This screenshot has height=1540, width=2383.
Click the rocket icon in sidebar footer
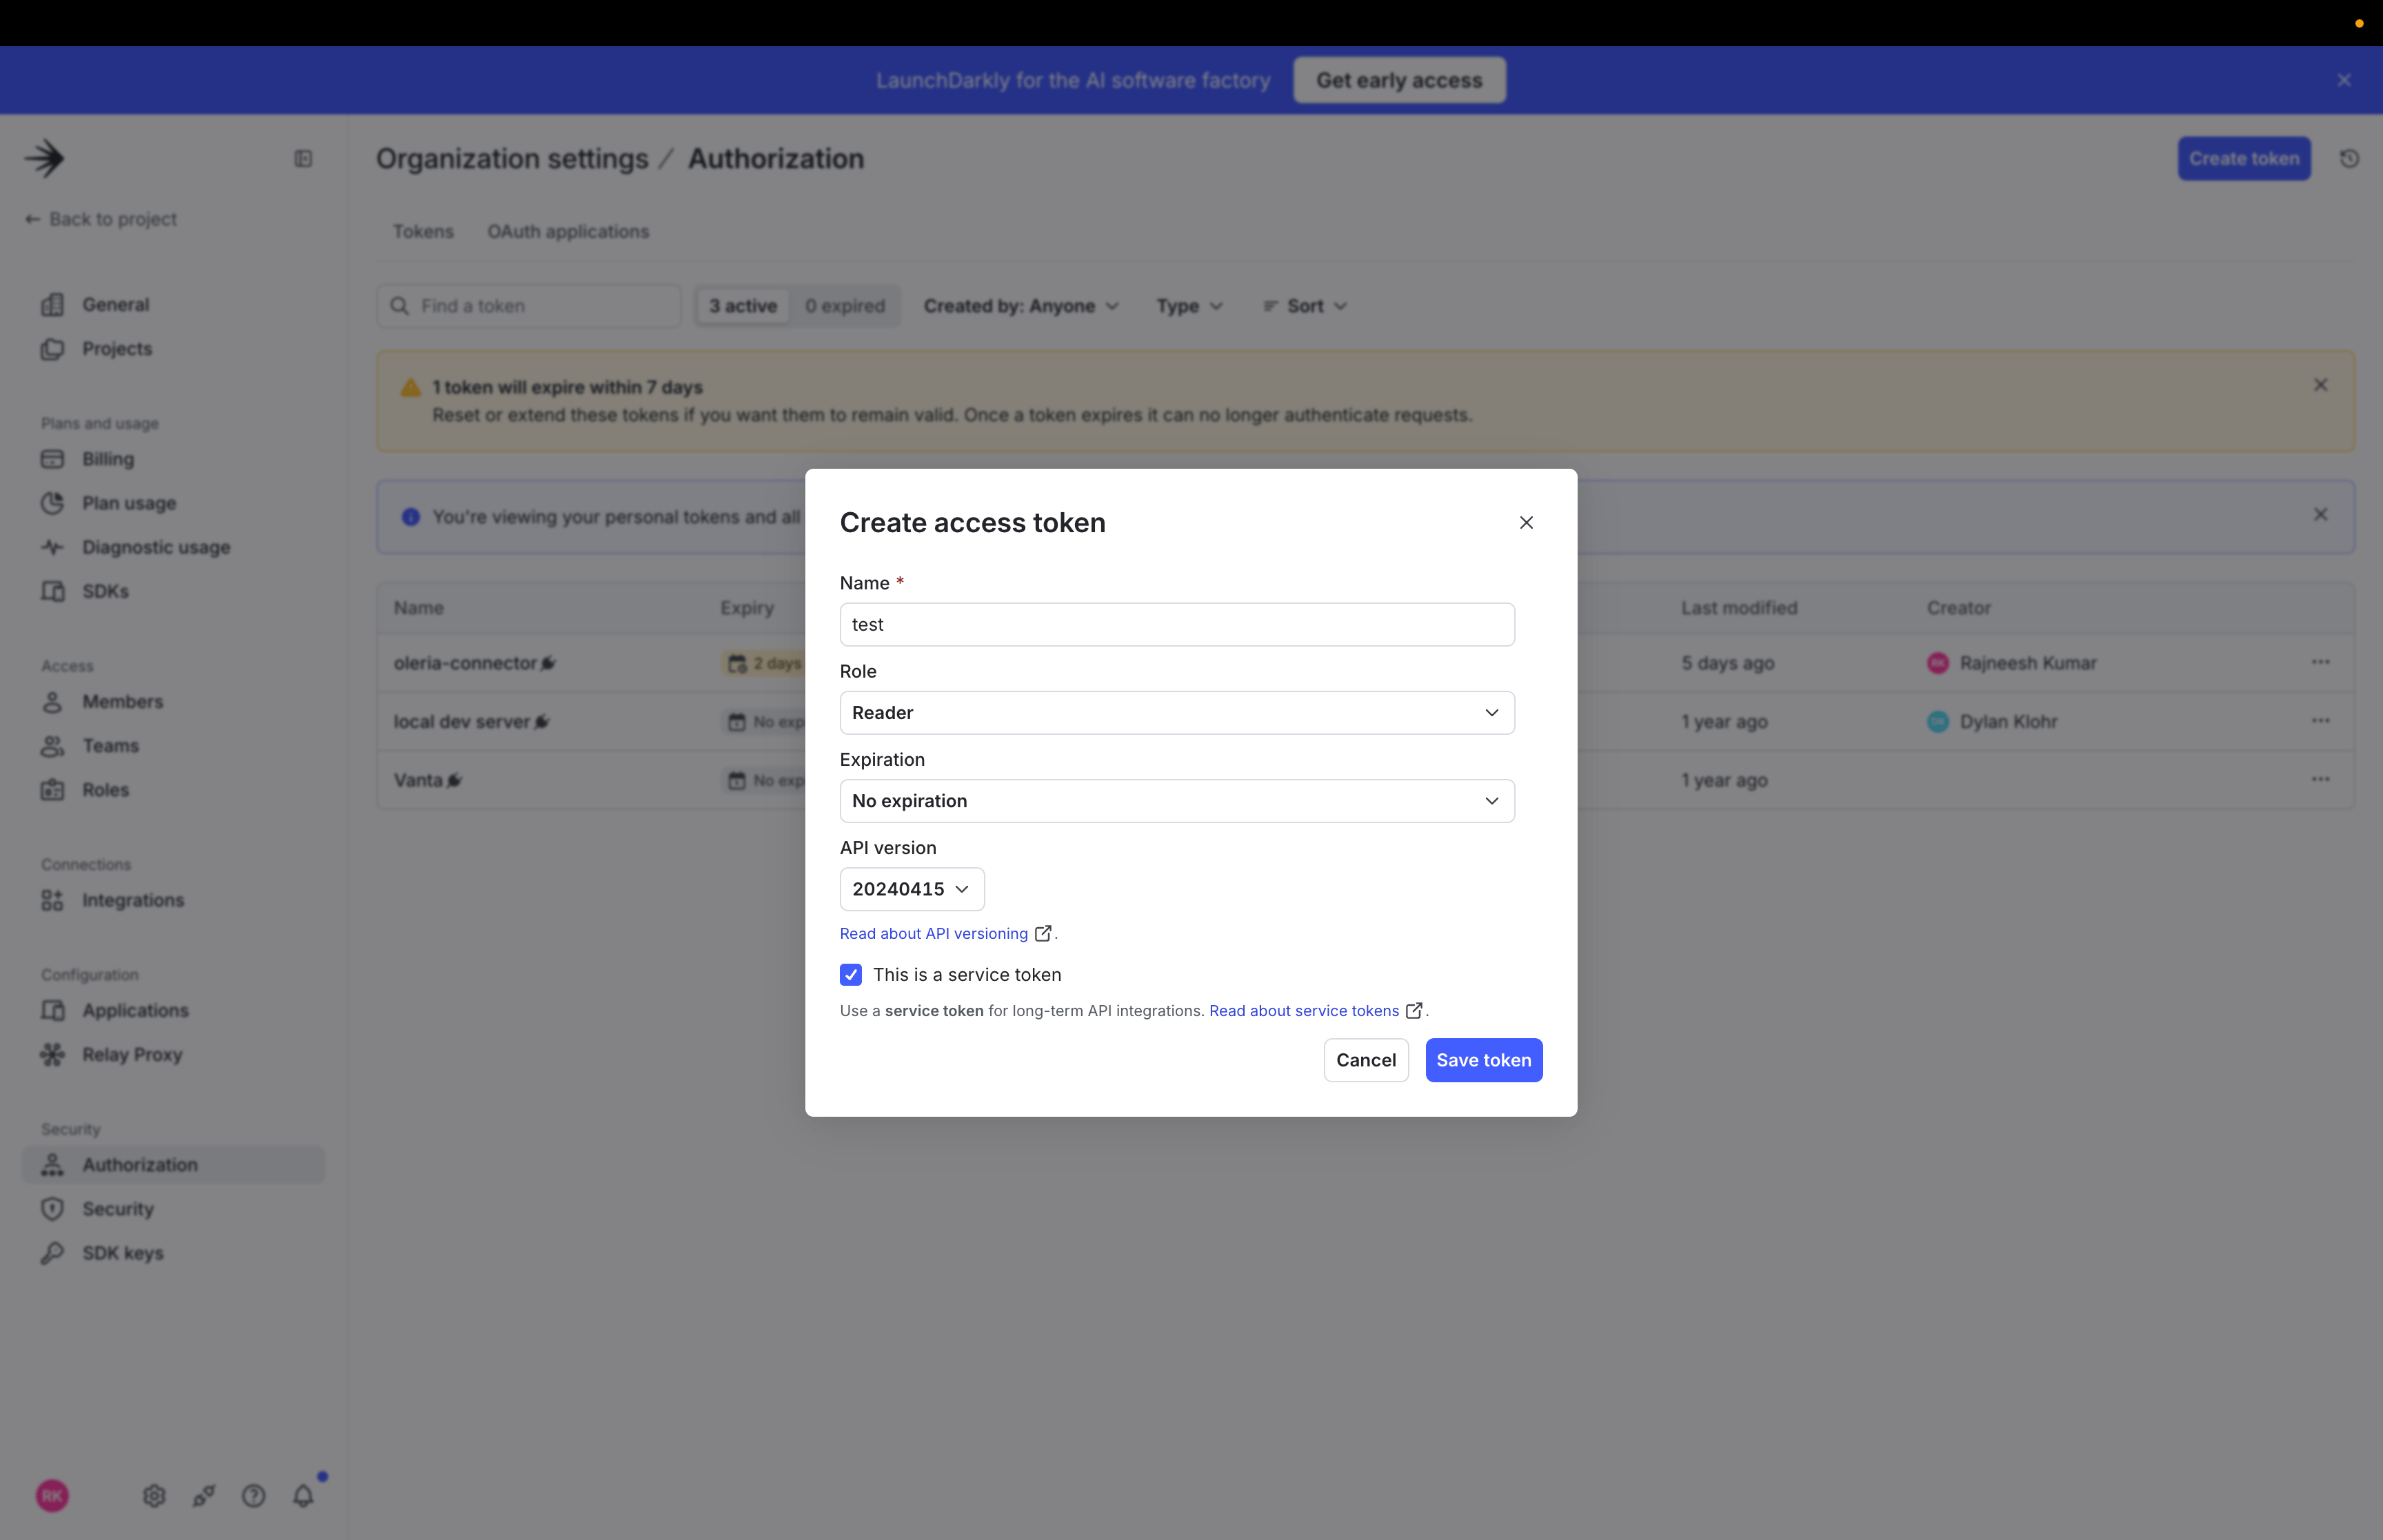pos(204,1496)
